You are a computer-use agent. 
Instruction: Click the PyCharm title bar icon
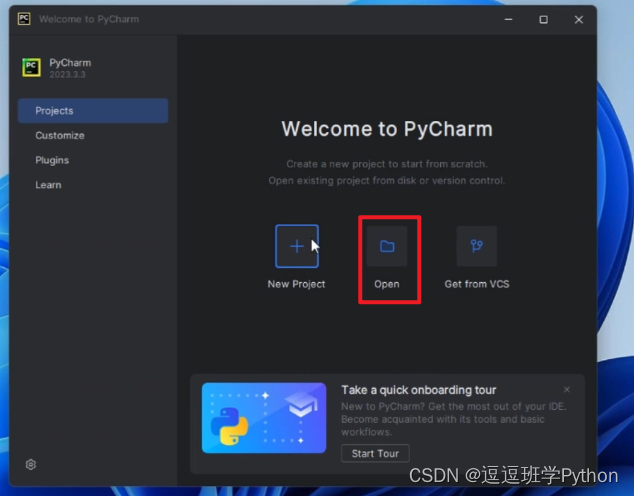(24, 19)
